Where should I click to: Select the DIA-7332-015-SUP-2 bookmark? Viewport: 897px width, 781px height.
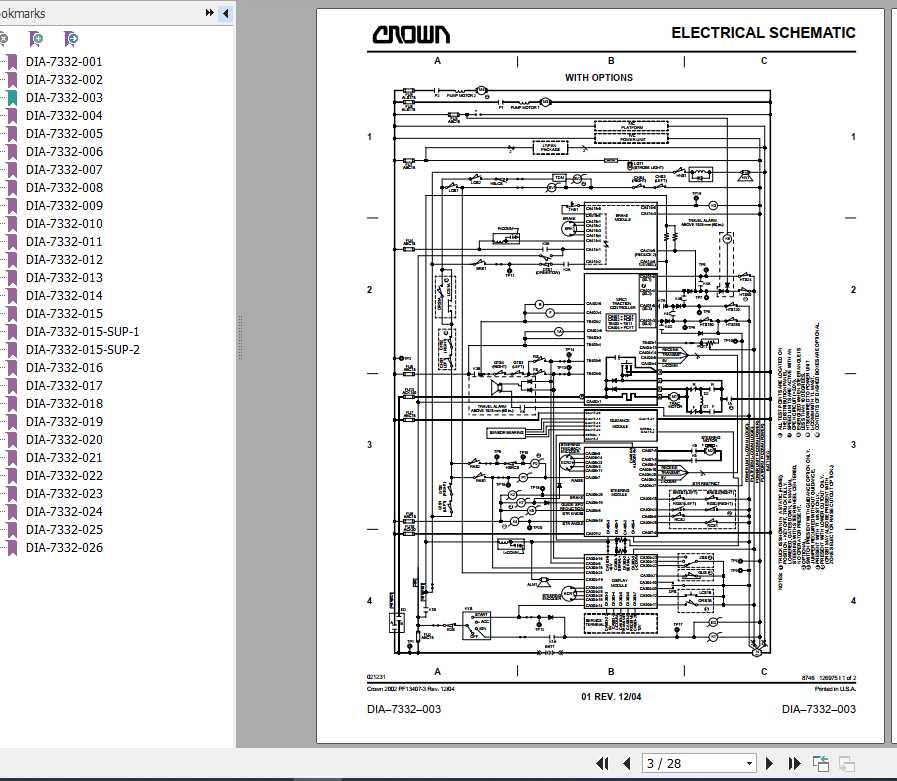click(x=82, y=349)
